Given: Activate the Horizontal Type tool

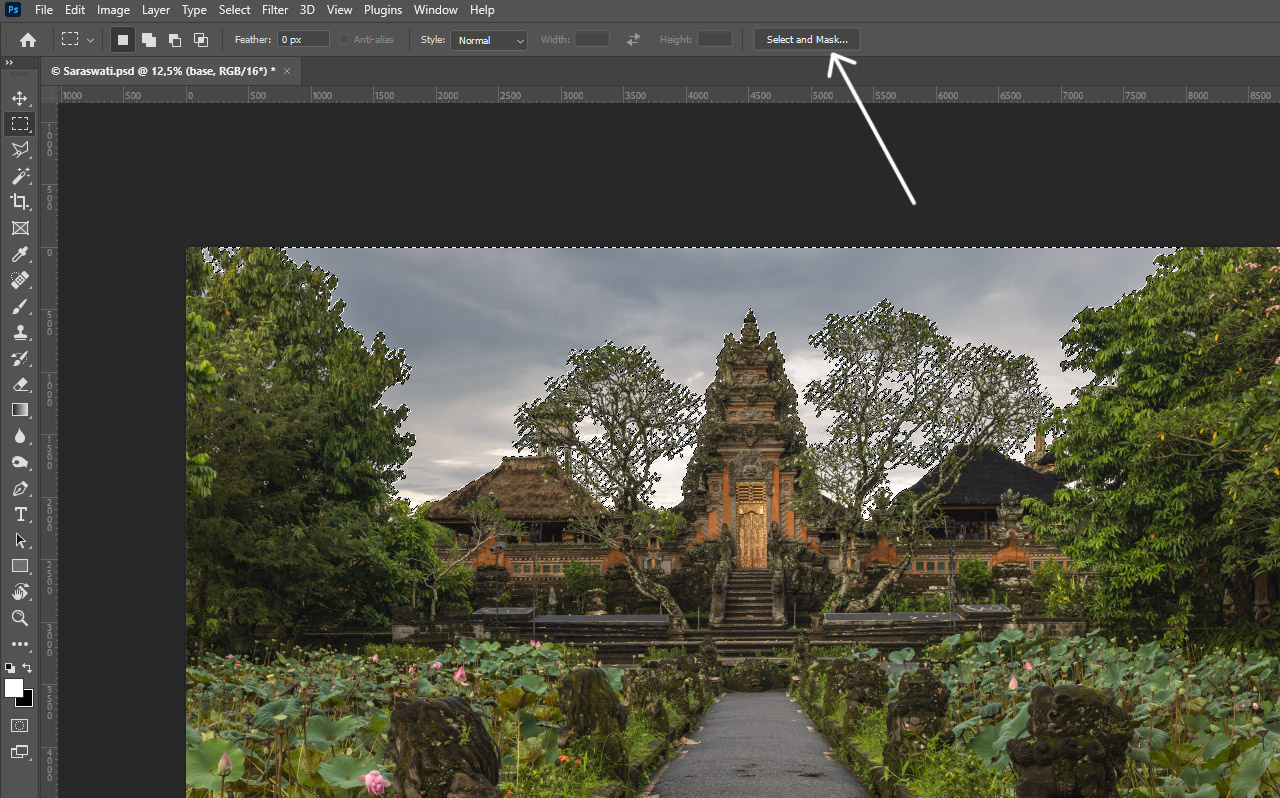Looking at the screenshot, I should pyautogui.click(x=19, y=514).
